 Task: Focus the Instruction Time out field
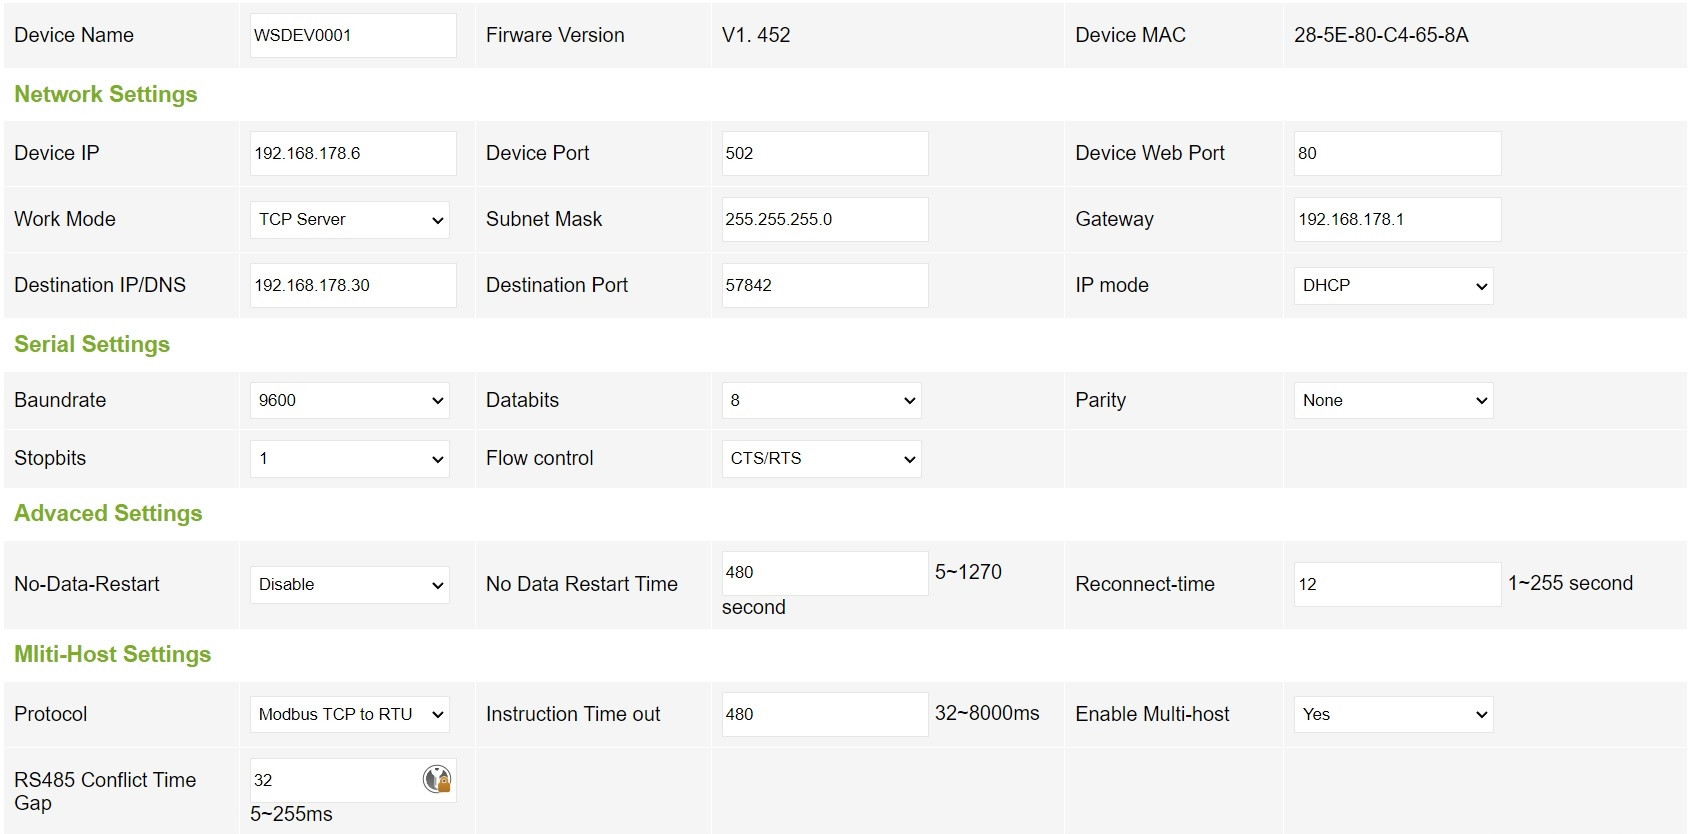[825, 715]
